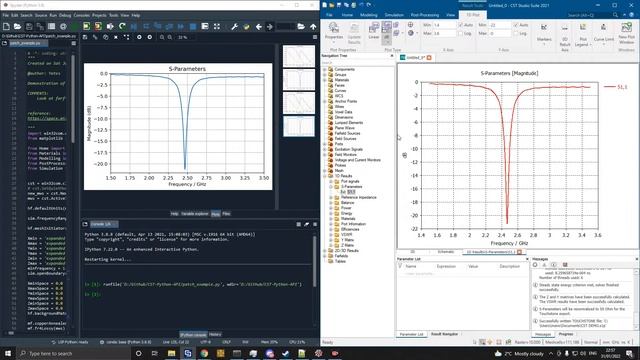Click New file icon in Spyder toolbar
Image resolution: width=640 pixels, height=360 pixels.
6,27
